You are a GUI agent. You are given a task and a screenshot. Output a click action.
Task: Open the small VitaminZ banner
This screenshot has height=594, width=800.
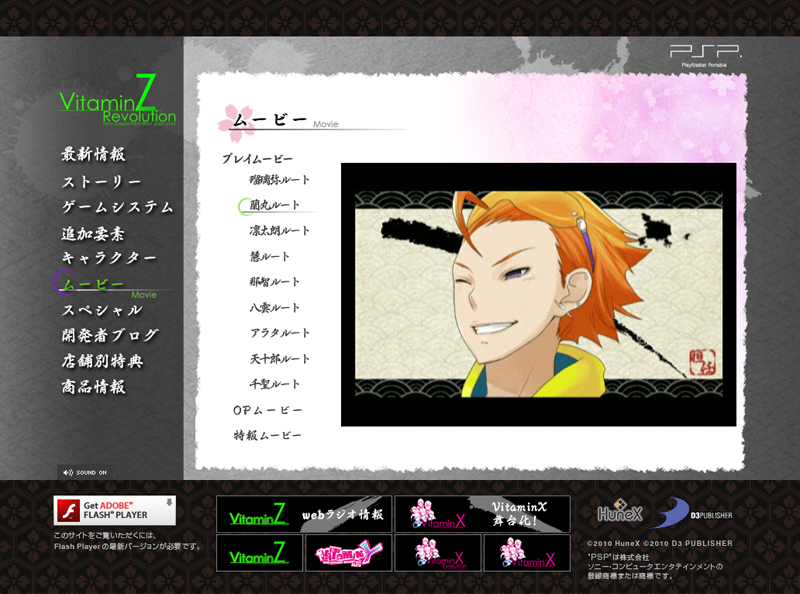(259, 553)
